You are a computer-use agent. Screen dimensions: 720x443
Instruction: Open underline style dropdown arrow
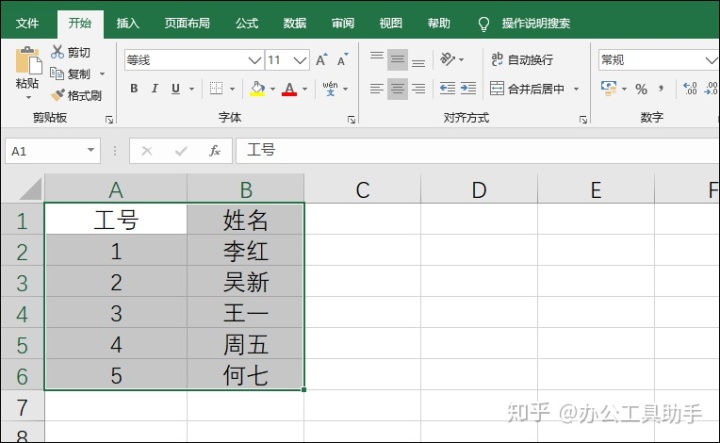[x=191, y=89]
